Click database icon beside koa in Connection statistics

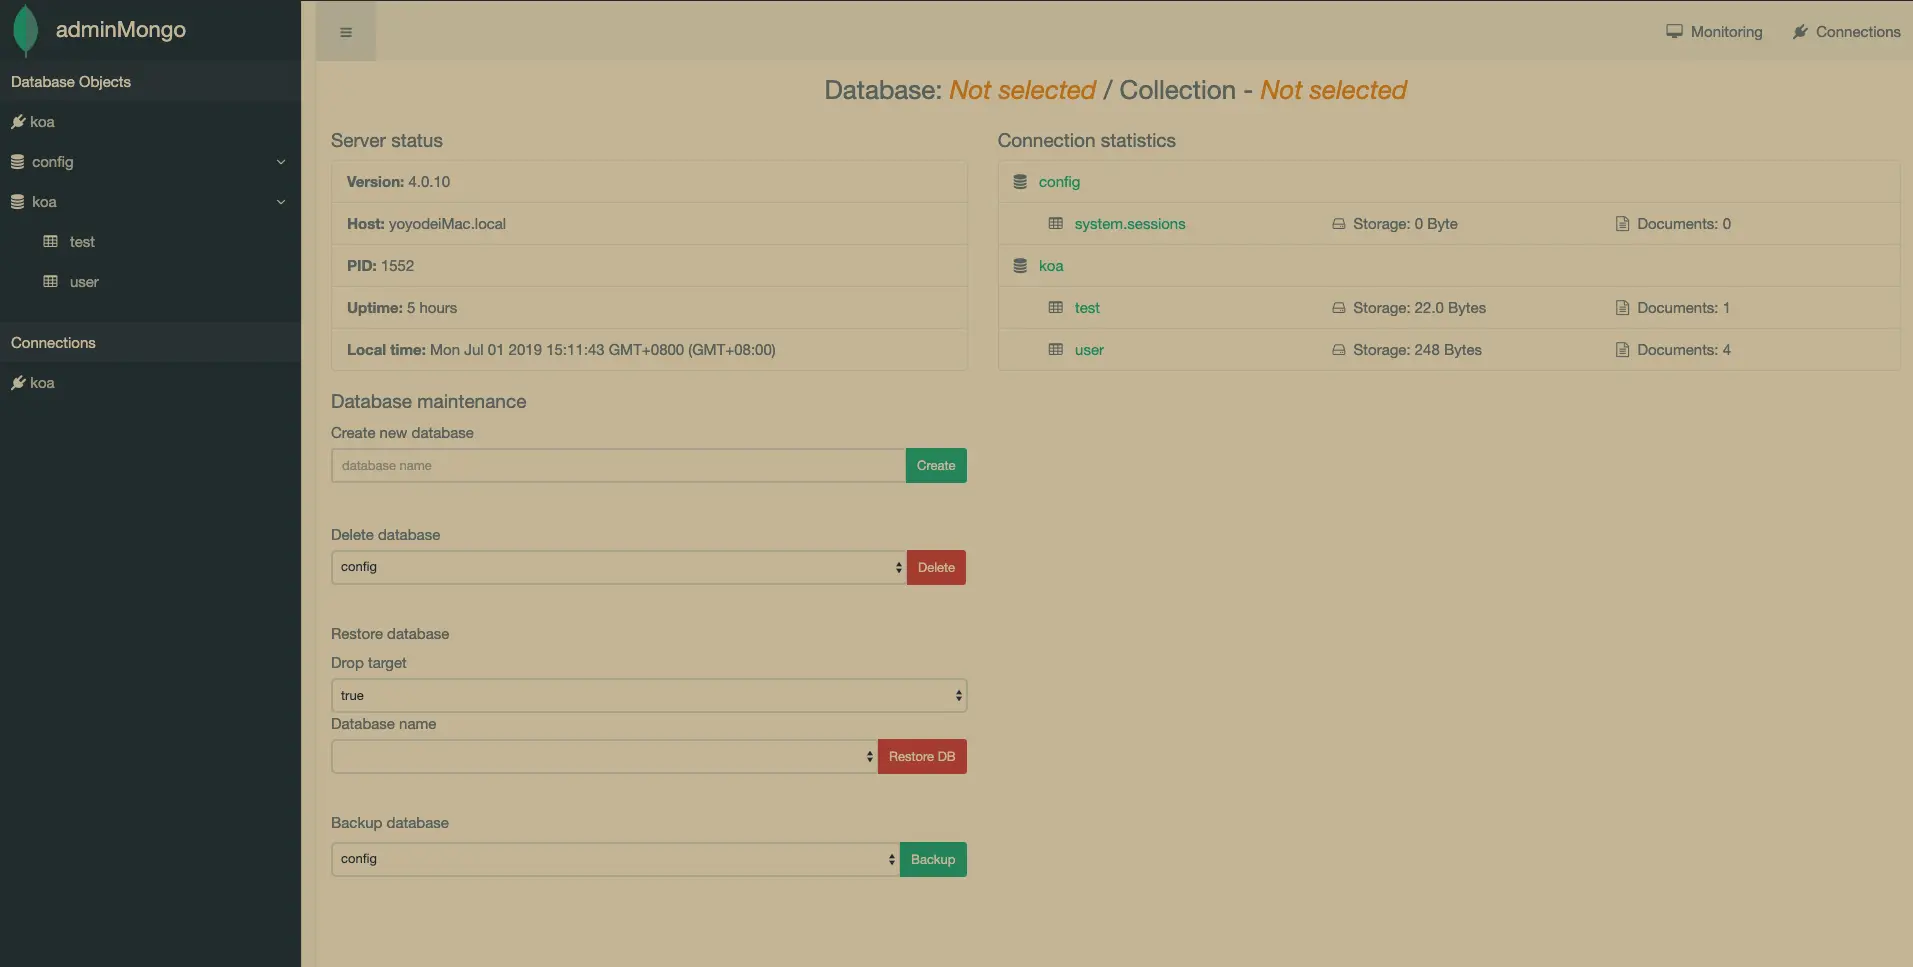coord(1020,266)
